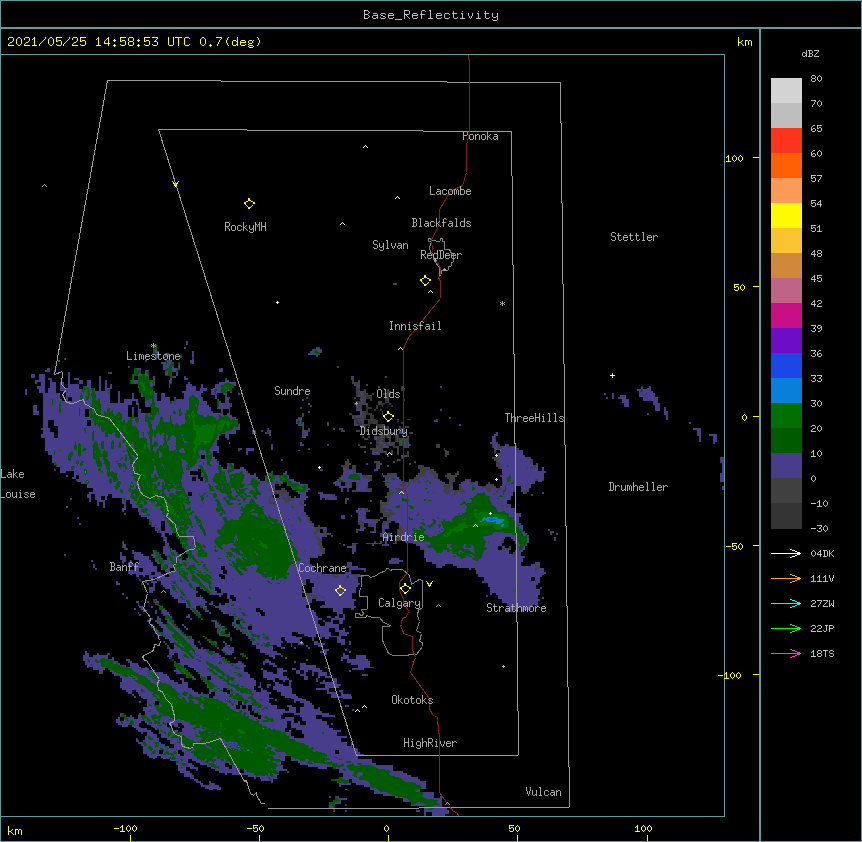Click the orange 111V arrow in legend
The width and height of the screenshot is (862, 842).
[x=786, y=578]
